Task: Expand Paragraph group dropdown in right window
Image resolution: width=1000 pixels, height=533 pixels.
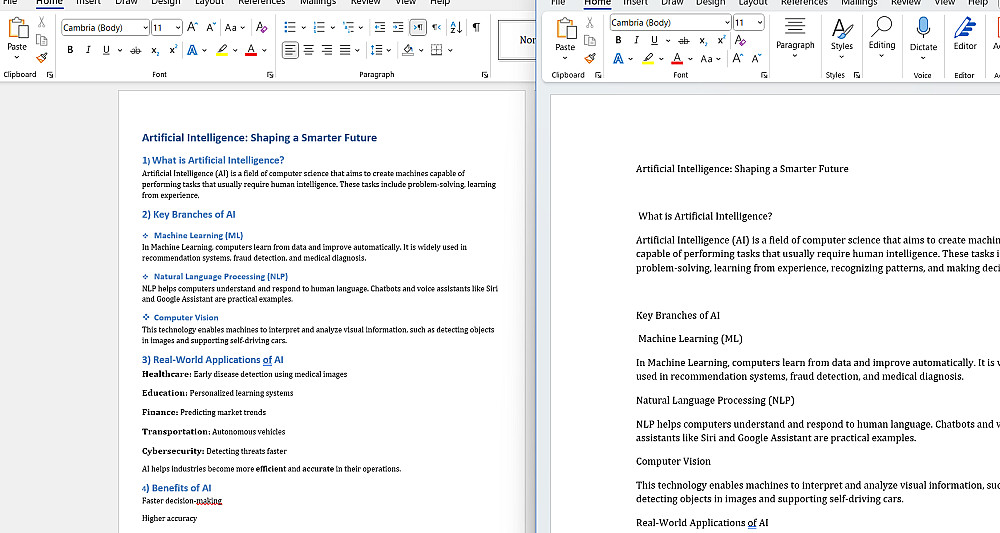Action: click(x=795, y=56)
